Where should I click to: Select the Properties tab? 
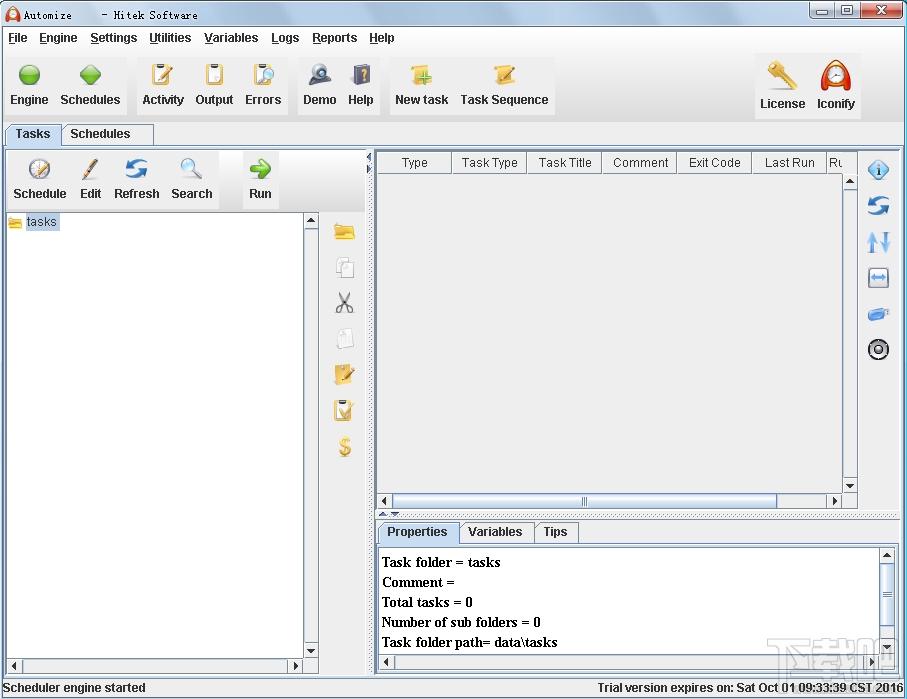[417, 532]
